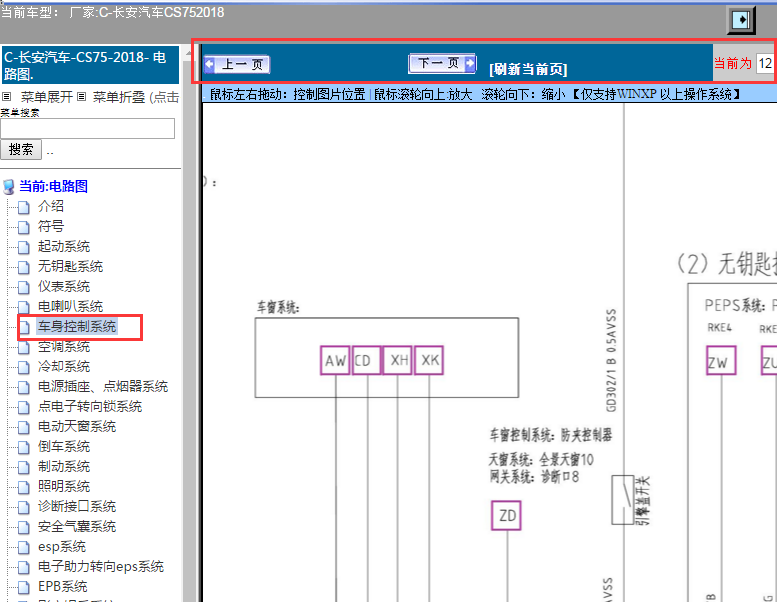
Task: Click the exit door icon at top right
Action: tap(741, 20)
